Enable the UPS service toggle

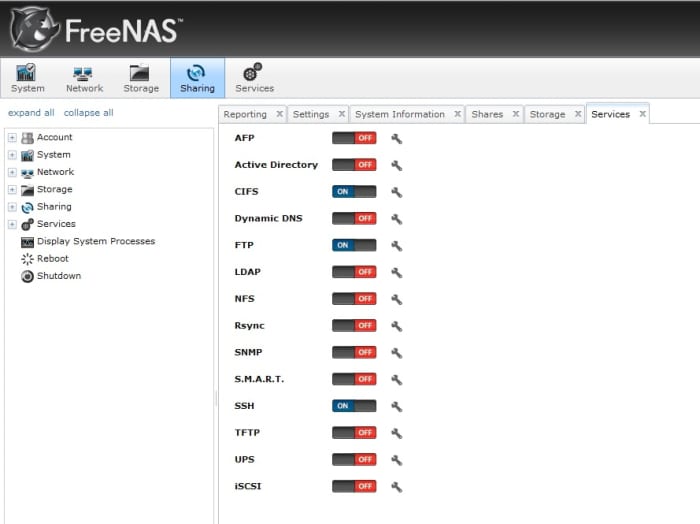coord(354,459)
